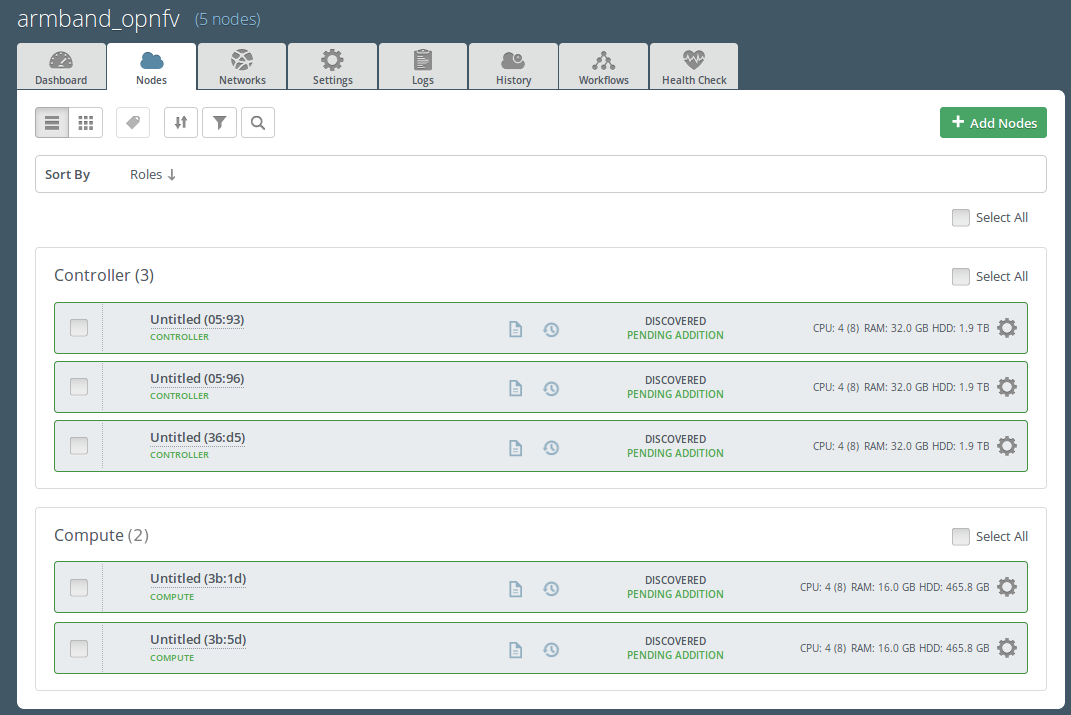
Task: Switch to the Workflows tab
Action: (604, 67)
